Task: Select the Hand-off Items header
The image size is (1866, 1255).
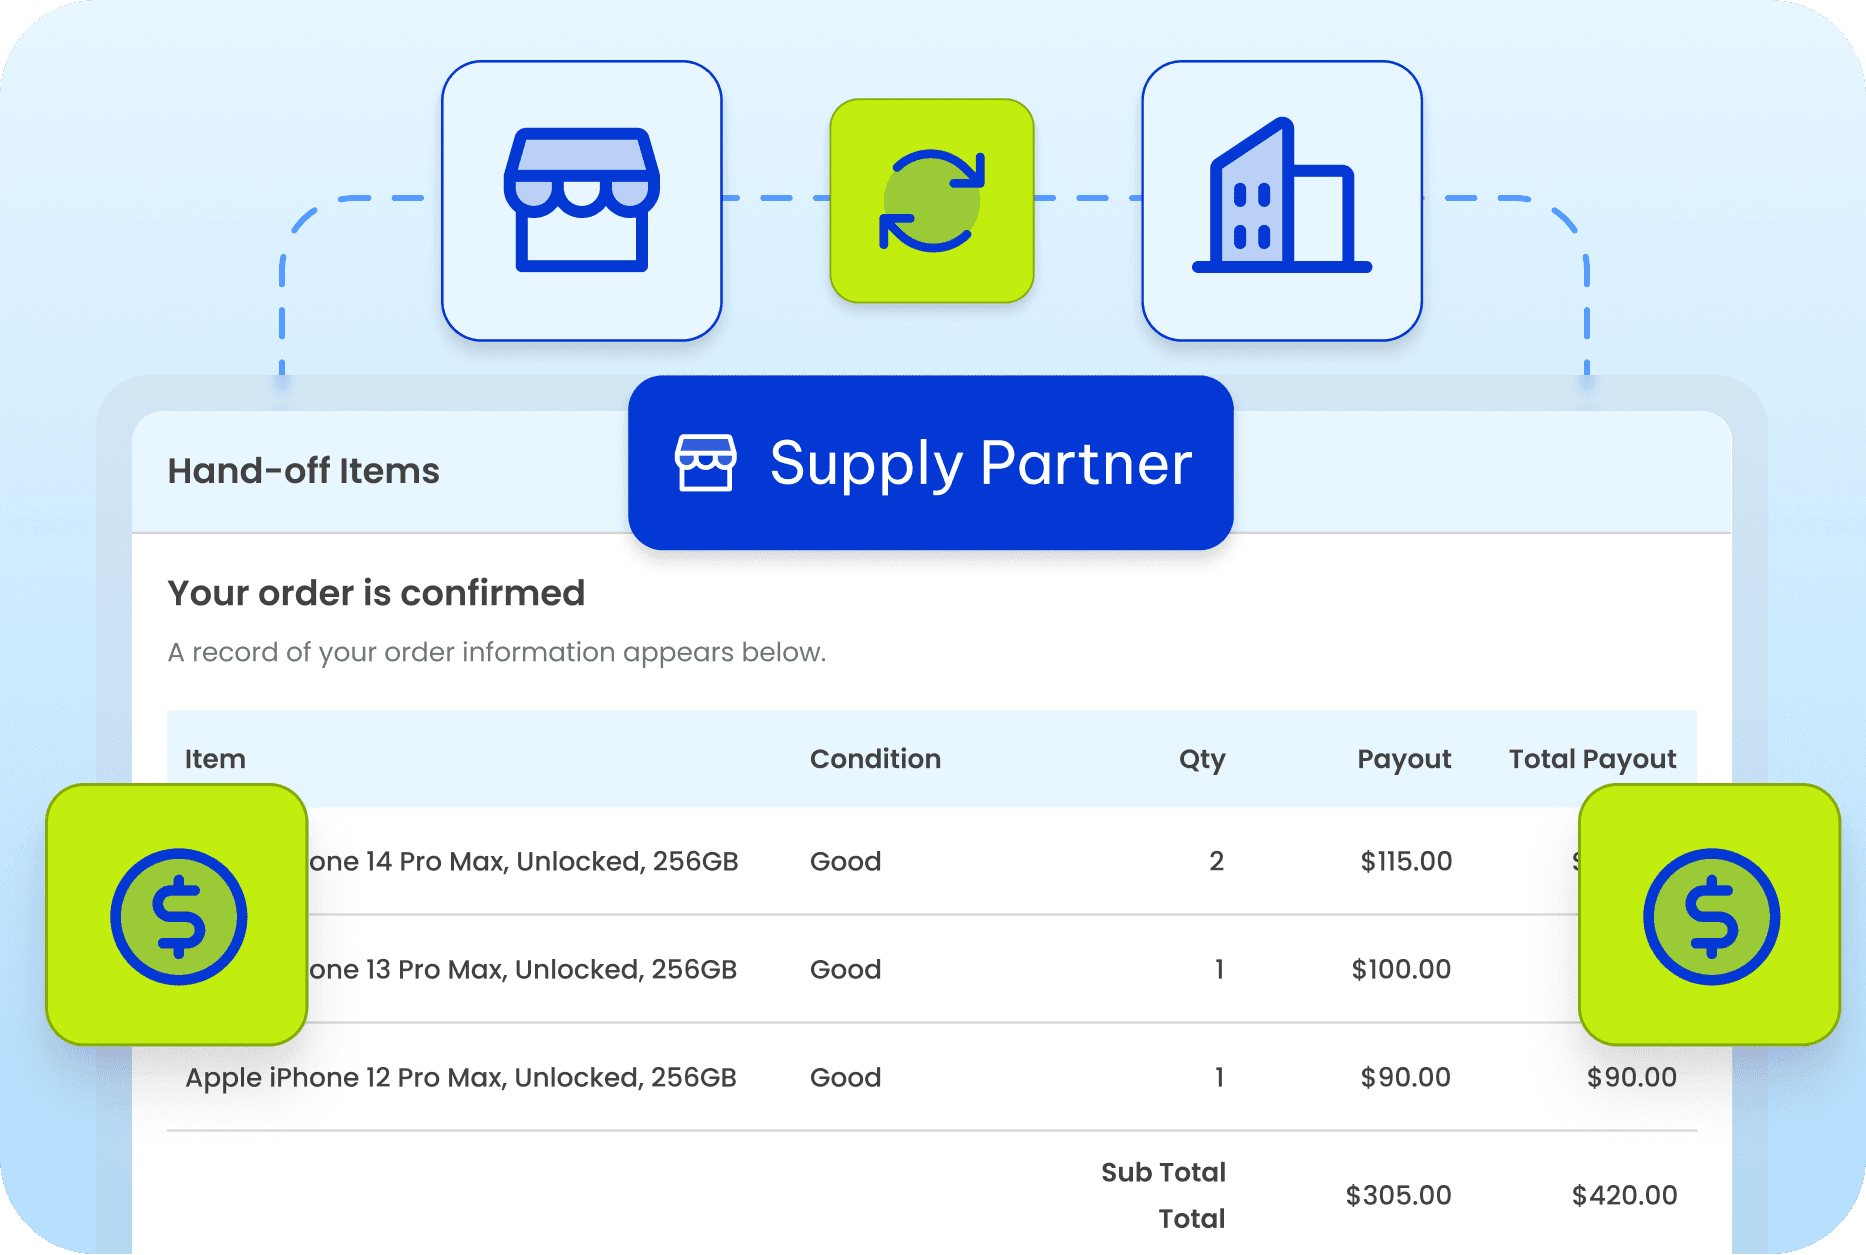Action: (x=304, y=471)
